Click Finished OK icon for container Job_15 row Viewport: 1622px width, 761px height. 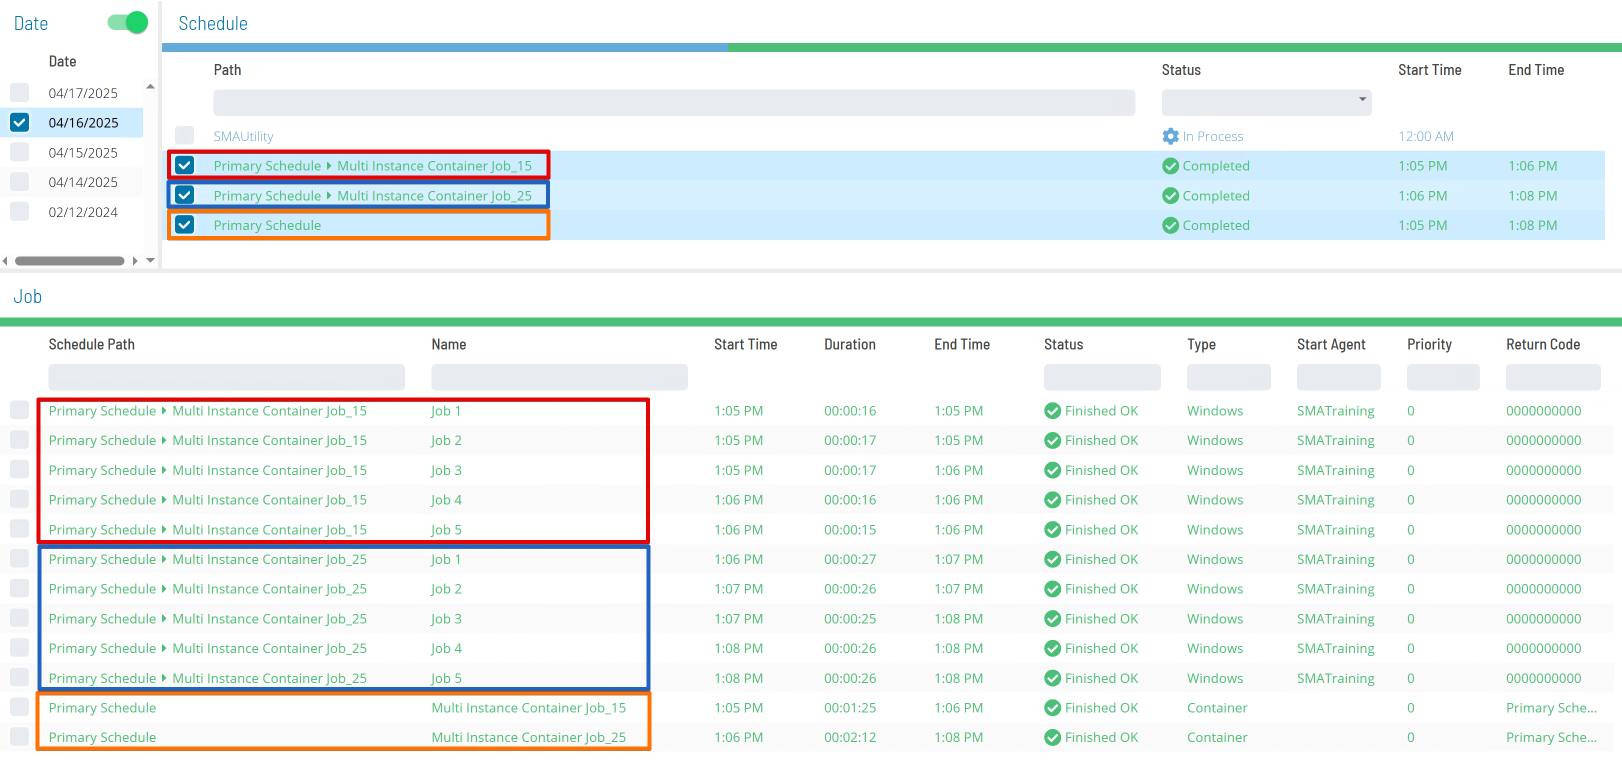pos(1052,708)
